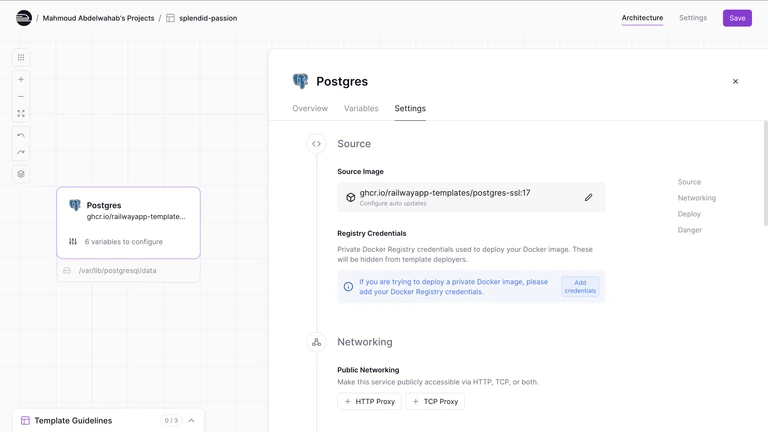Jump to Deploy in section nav
The height and width of the screenshot is (432, 768).
coord(689,214)
